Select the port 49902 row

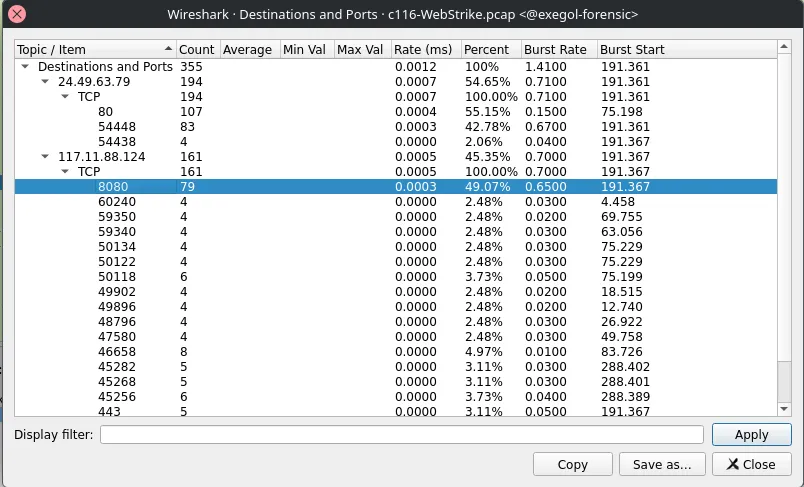point(396,292)
